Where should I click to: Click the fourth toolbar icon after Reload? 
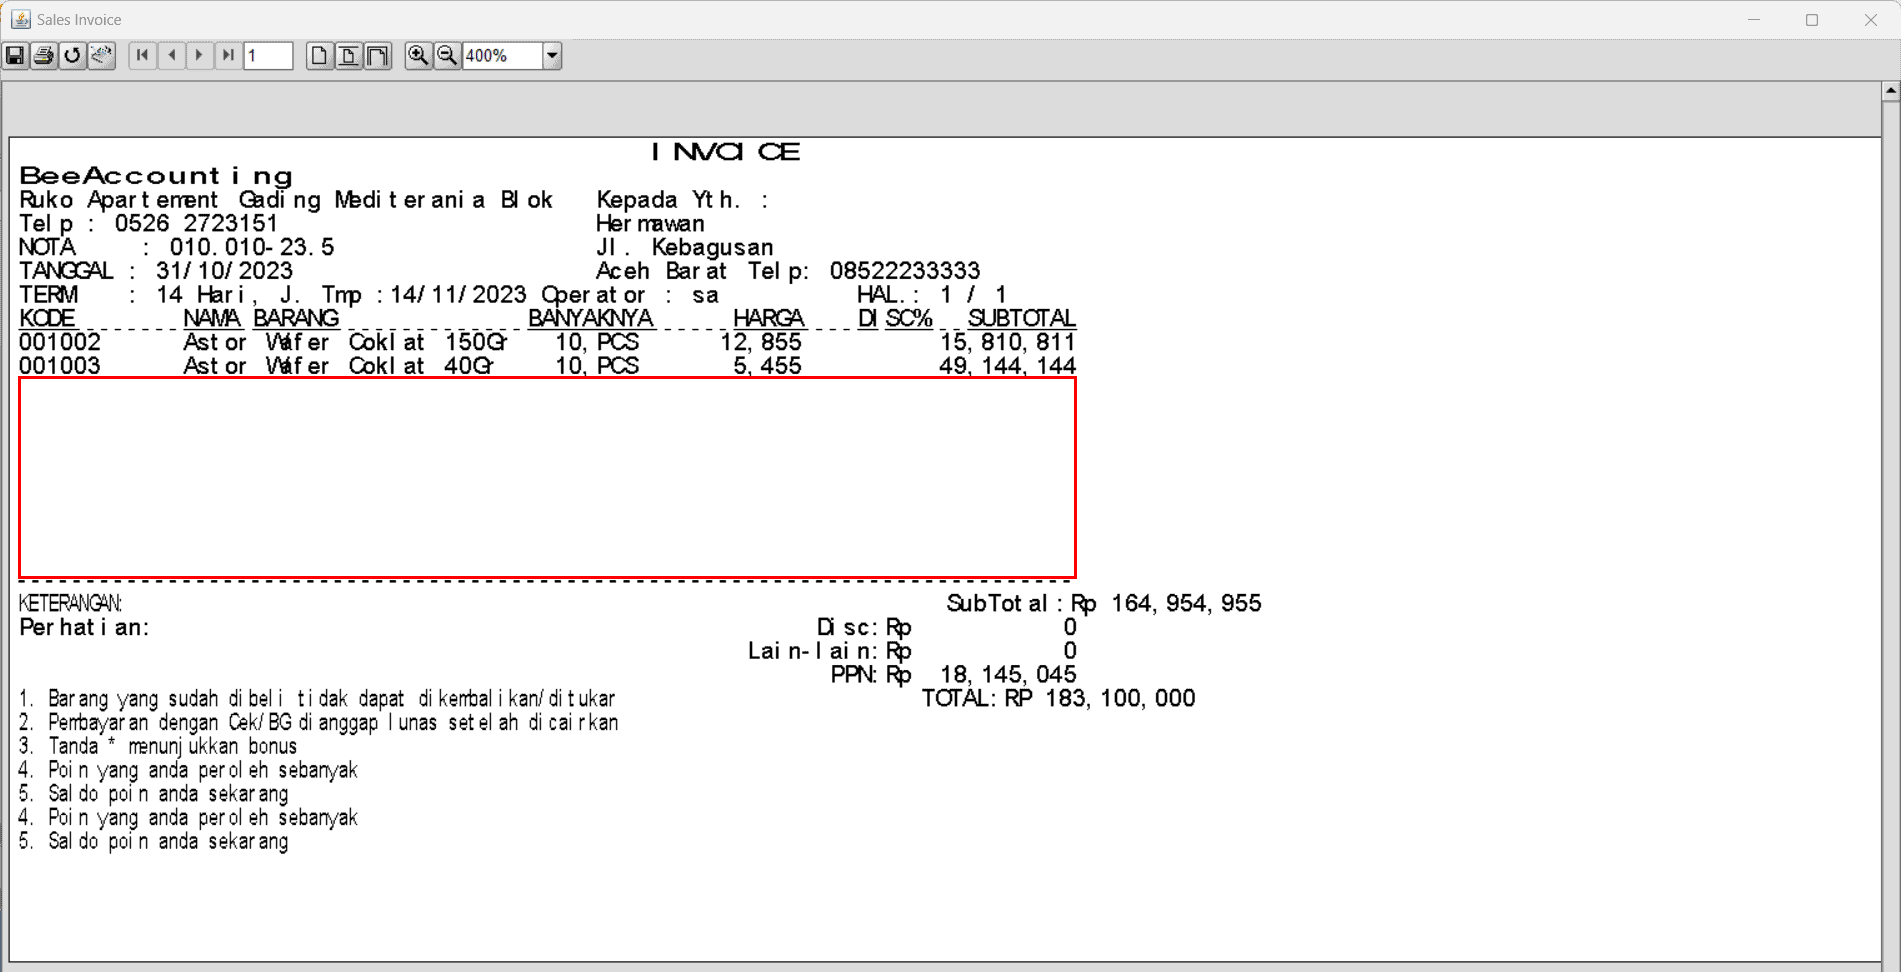(x=102, y=56)
